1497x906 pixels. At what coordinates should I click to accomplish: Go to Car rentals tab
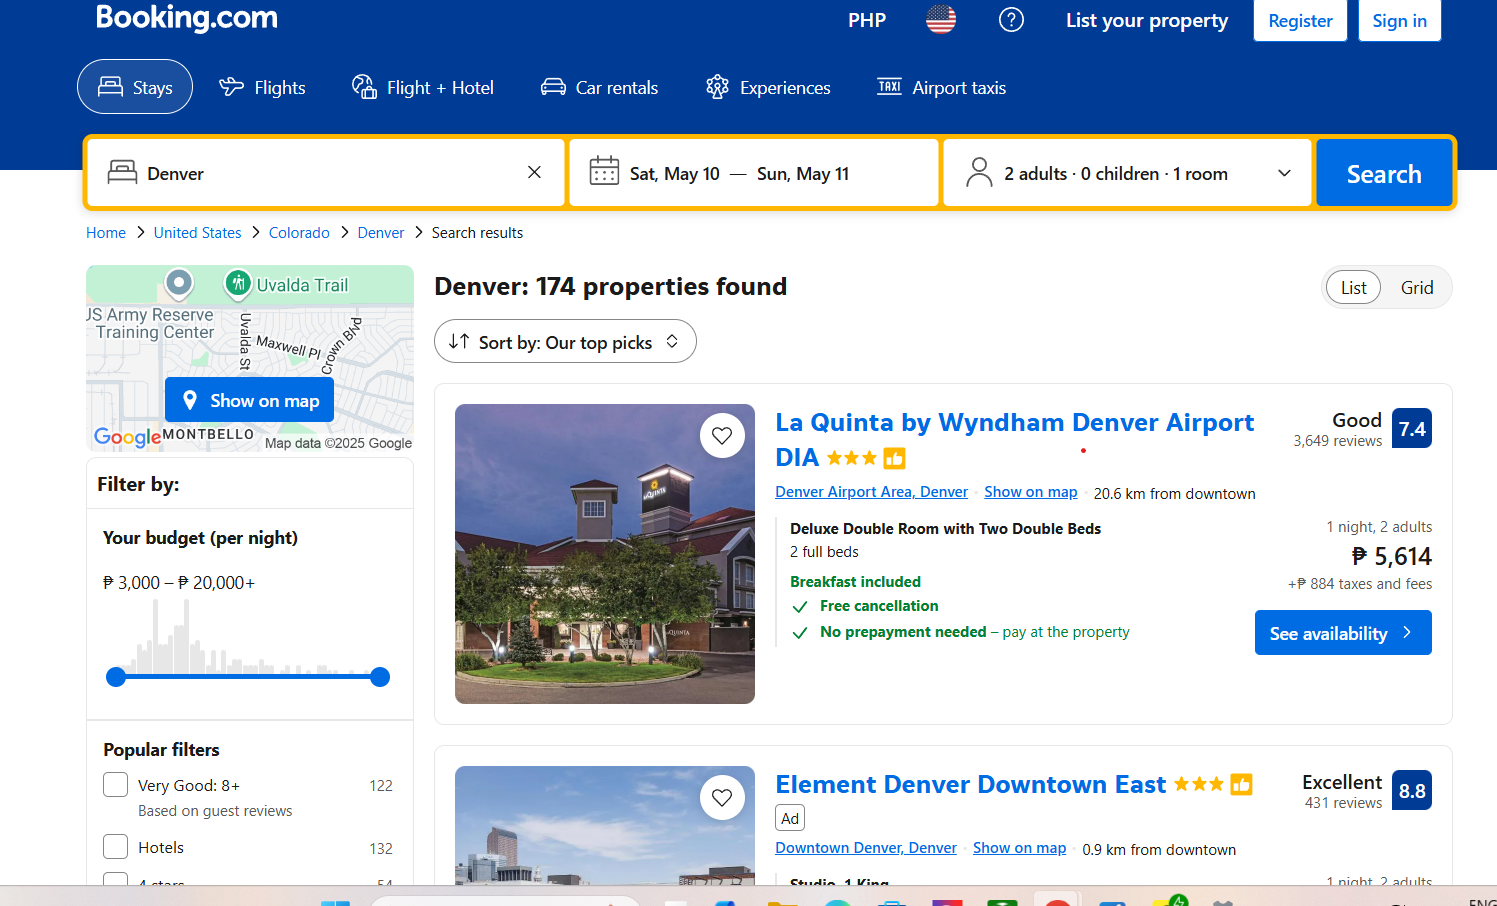(600, 88)
